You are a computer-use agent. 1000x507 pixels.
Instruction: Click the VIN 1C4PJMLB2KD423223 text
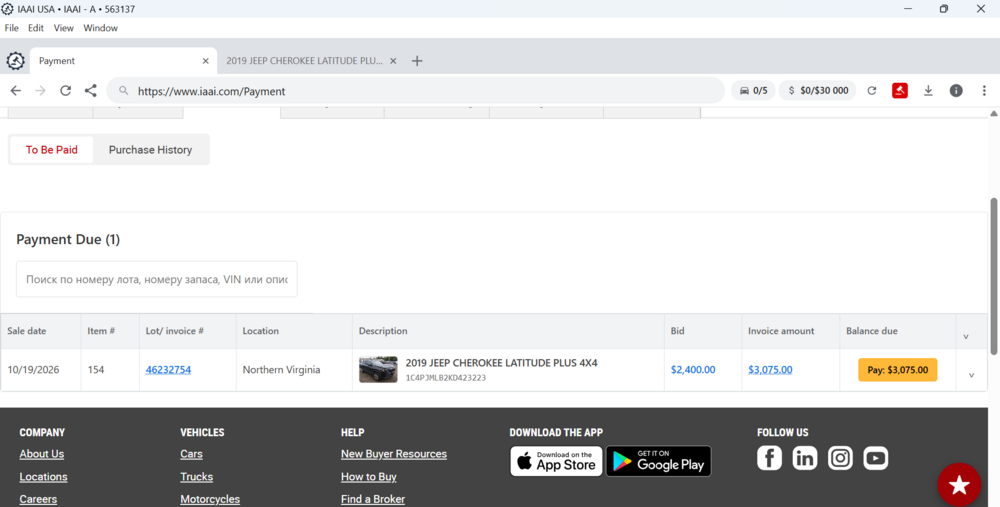click(446, 378)
